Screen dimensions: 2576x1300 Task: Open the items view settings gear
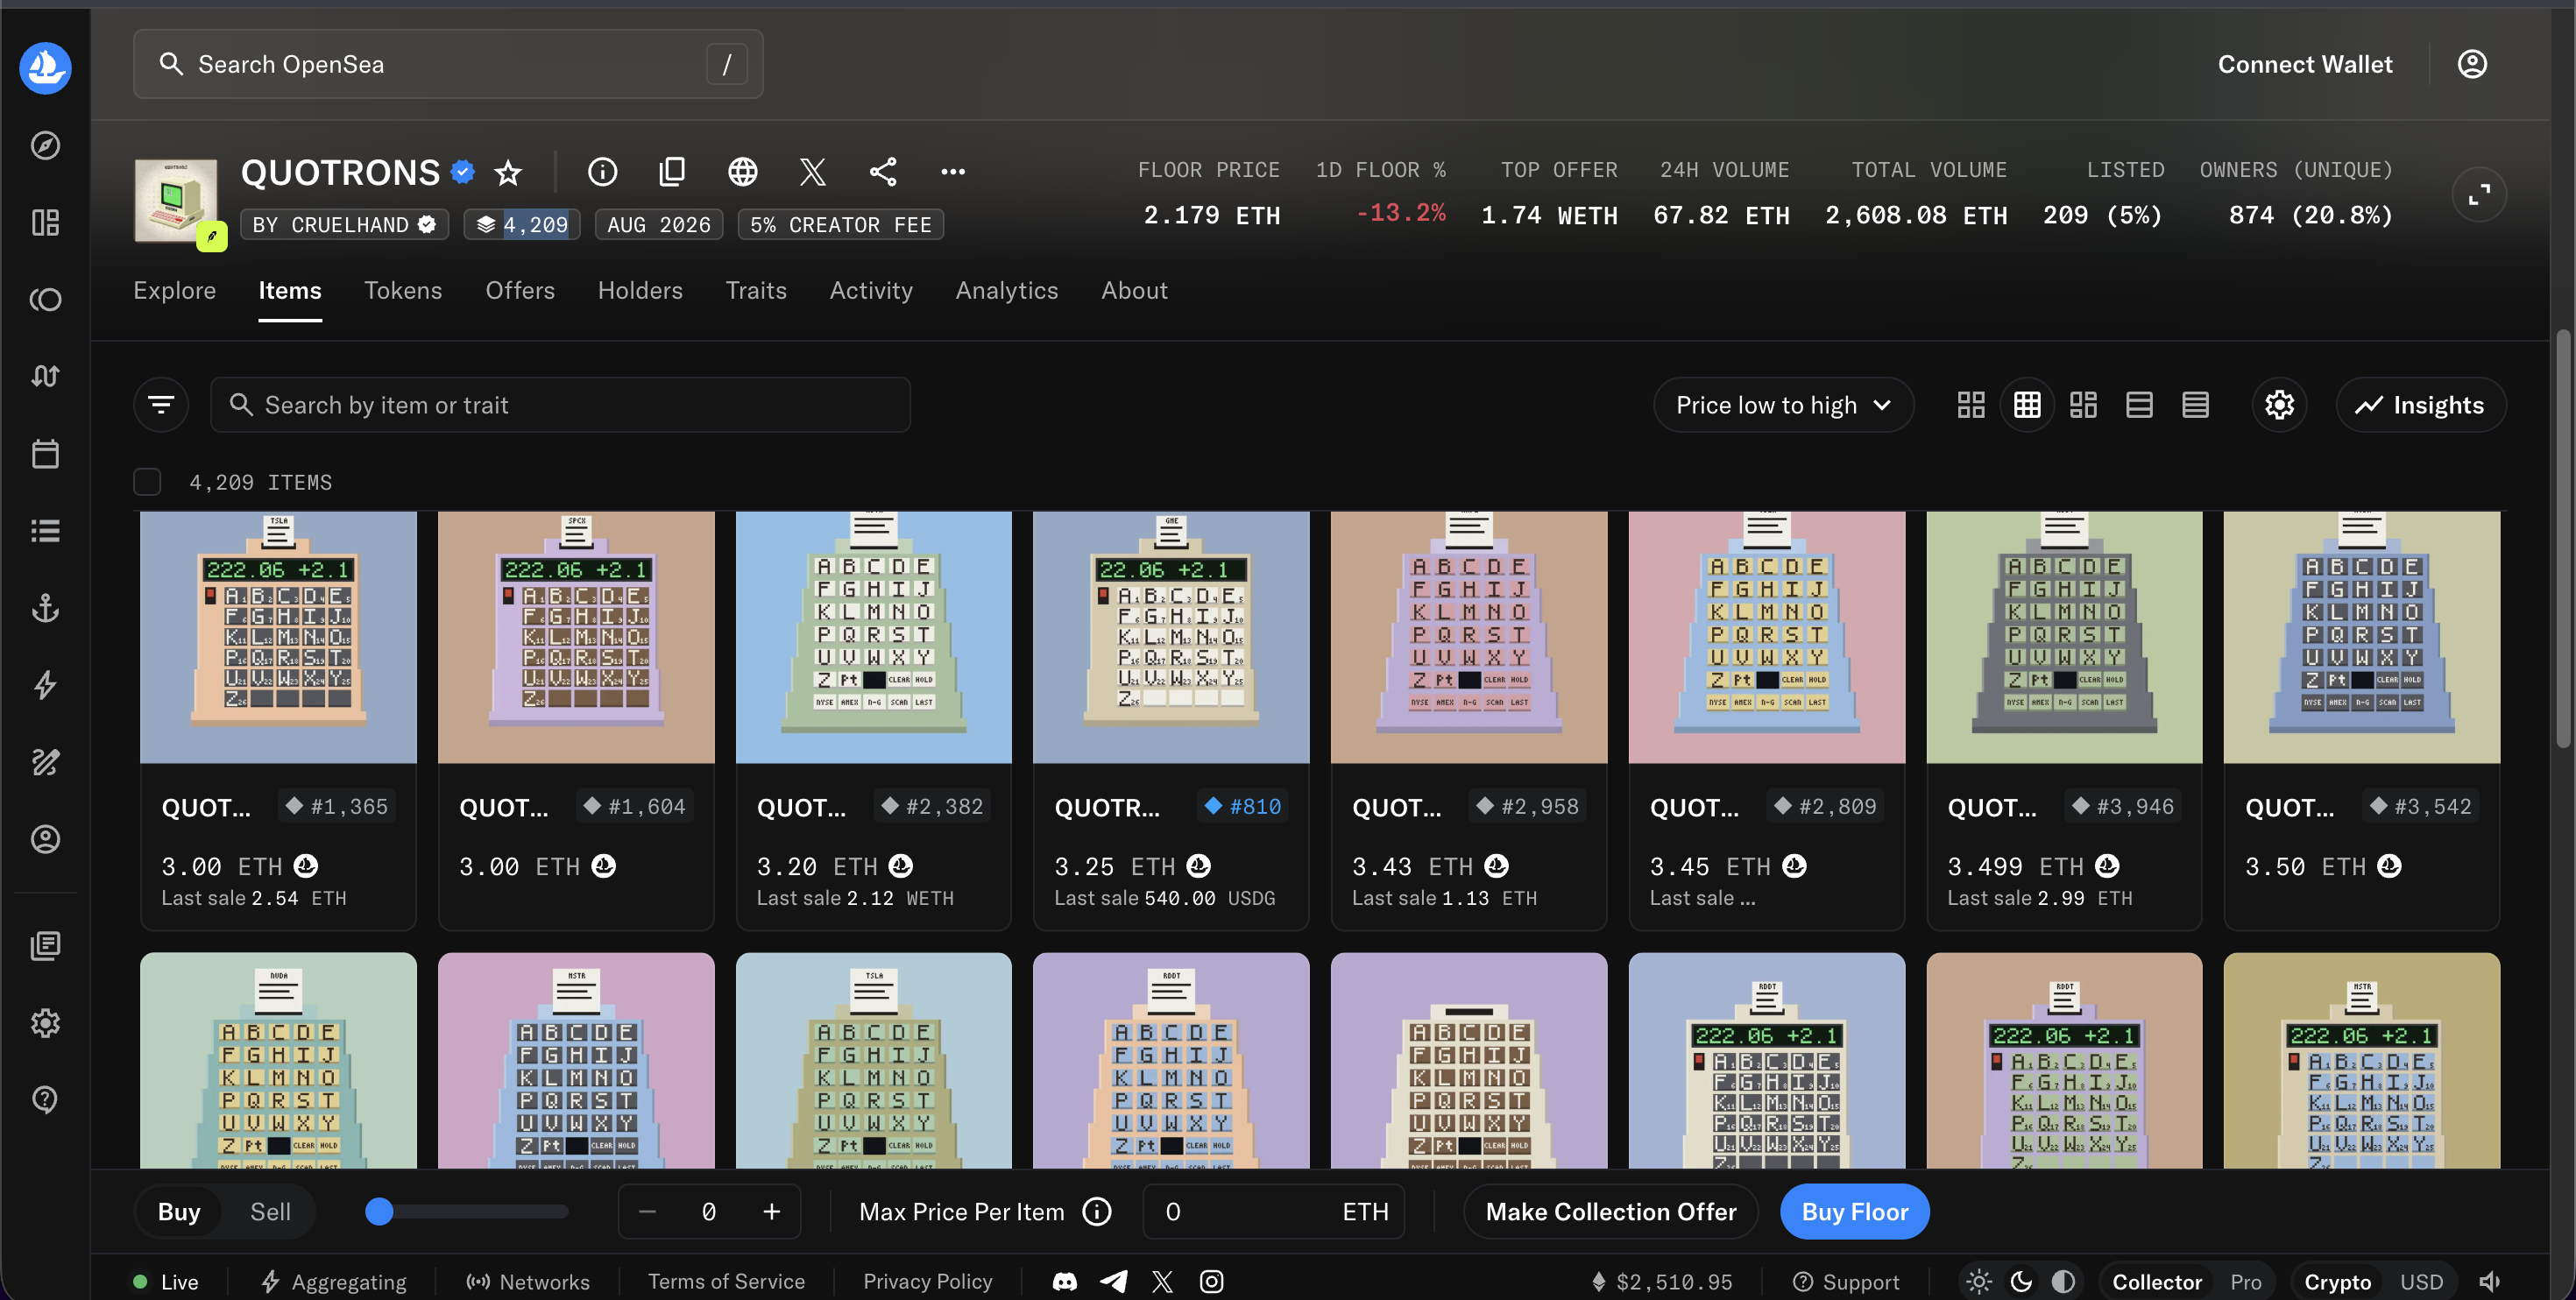[x=2279, y=405]
